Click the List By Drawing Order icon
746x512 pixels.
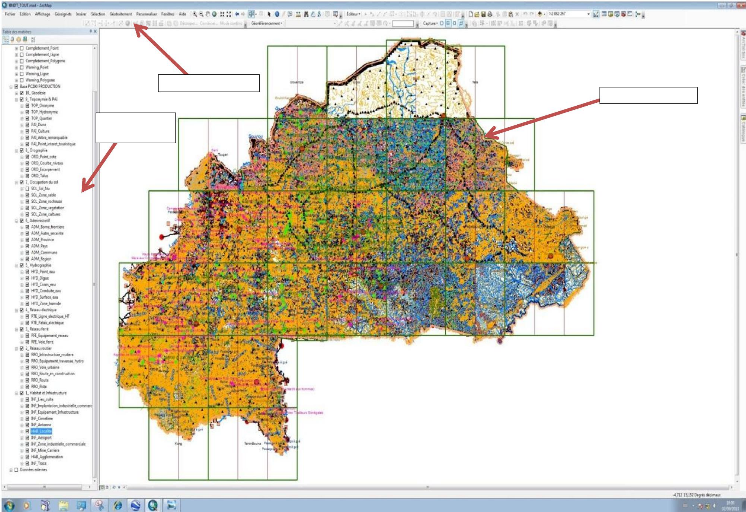6,39
